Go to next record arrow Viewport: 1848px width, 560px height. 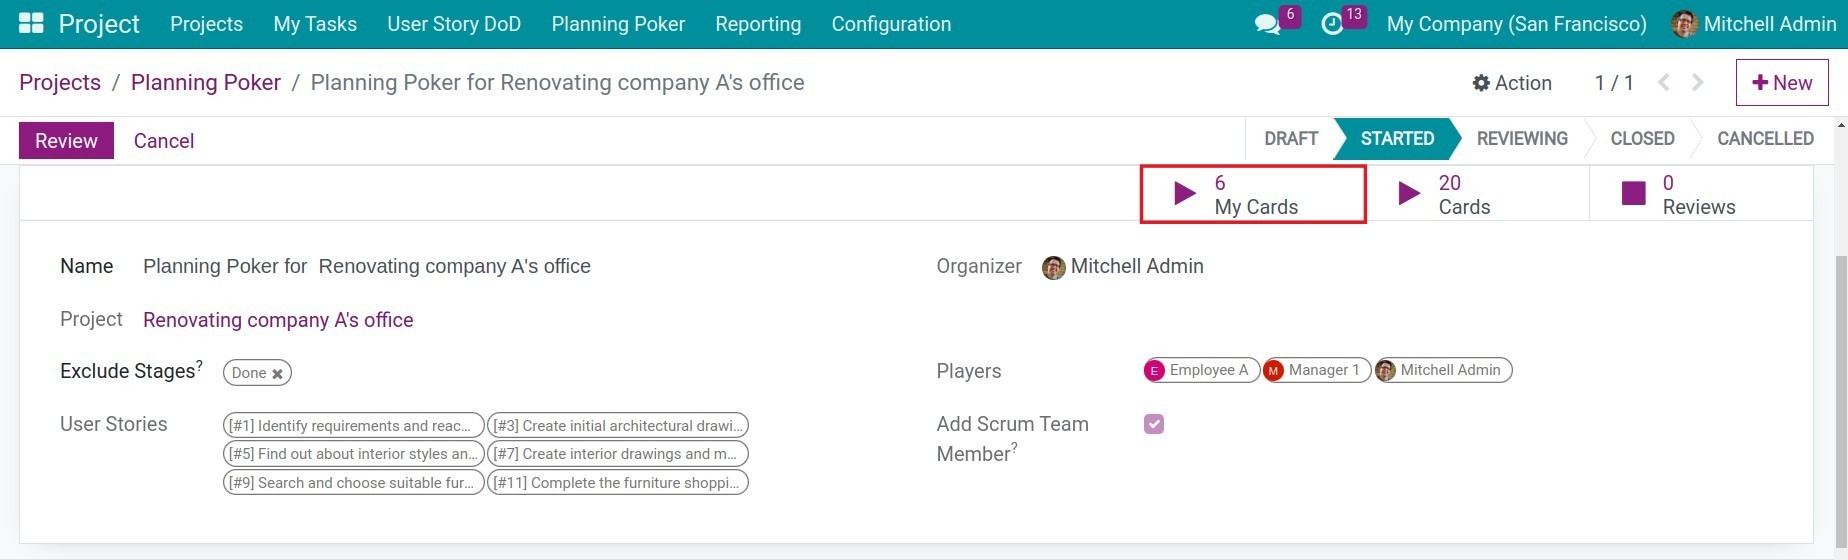[1698, 82]
